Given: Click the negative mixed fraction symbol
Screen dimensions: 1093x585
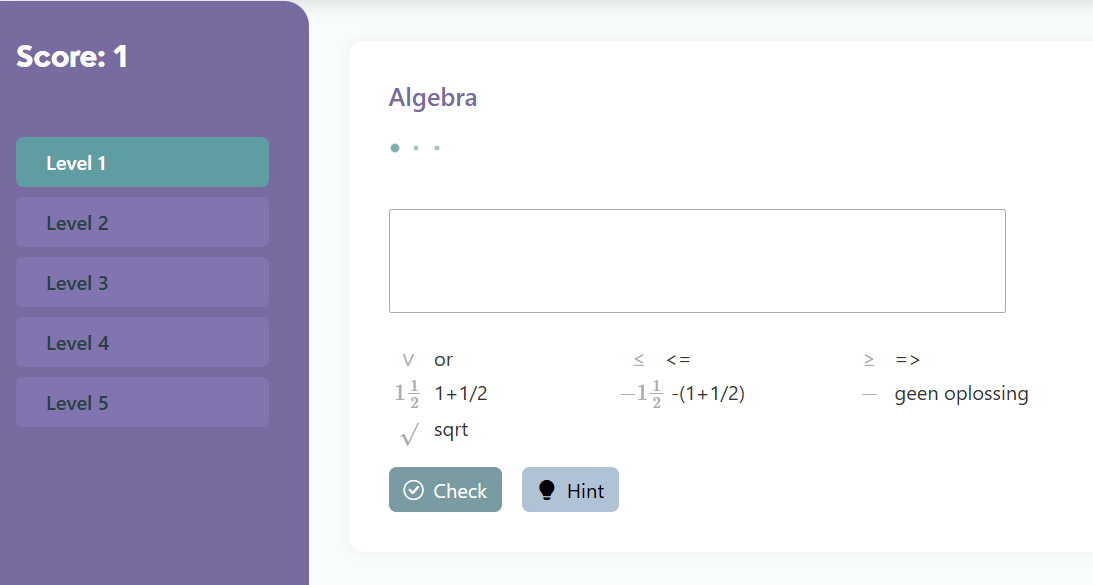Looking at the screenshot, I should coord(641,394).
